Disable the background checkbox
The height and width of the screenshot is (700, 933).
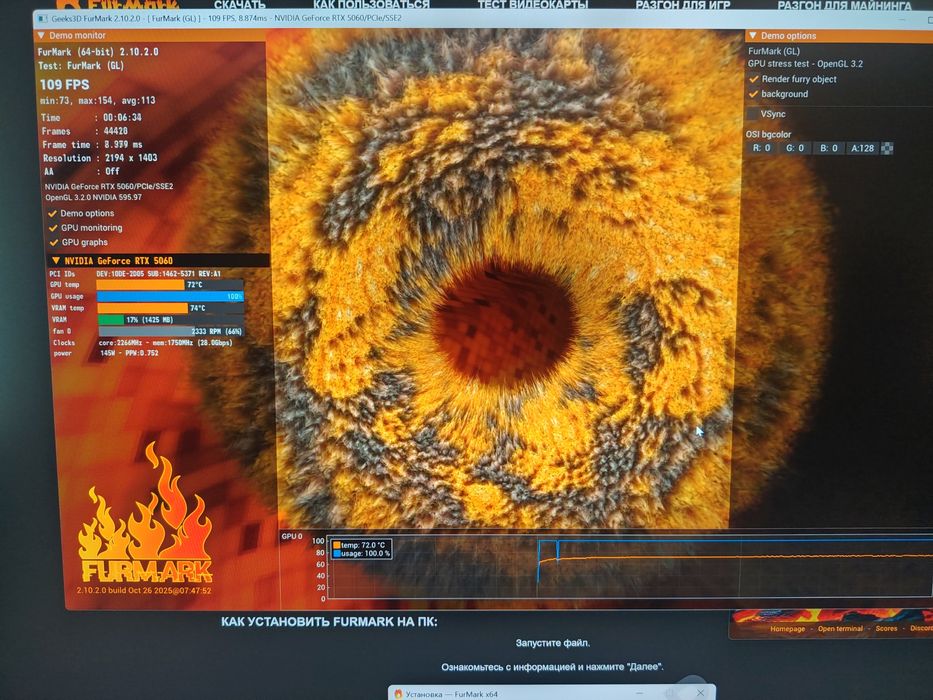coord(754,93)
